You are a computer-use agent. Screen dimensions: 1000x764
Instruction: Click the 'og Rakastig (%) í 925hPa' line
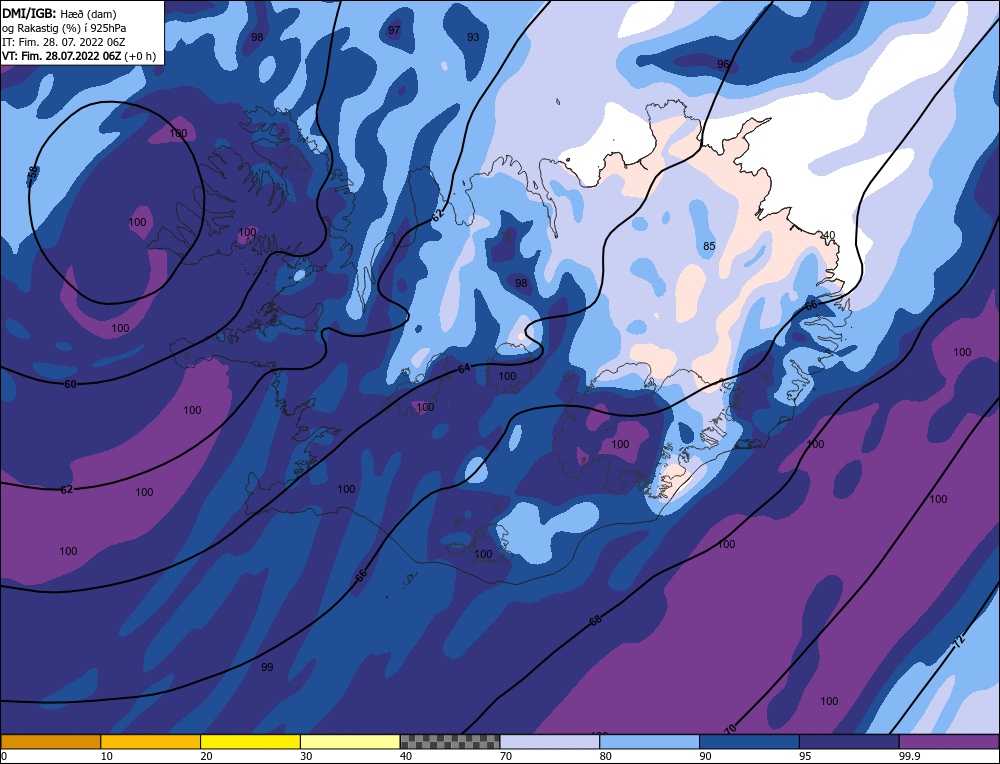coord(64,27)
